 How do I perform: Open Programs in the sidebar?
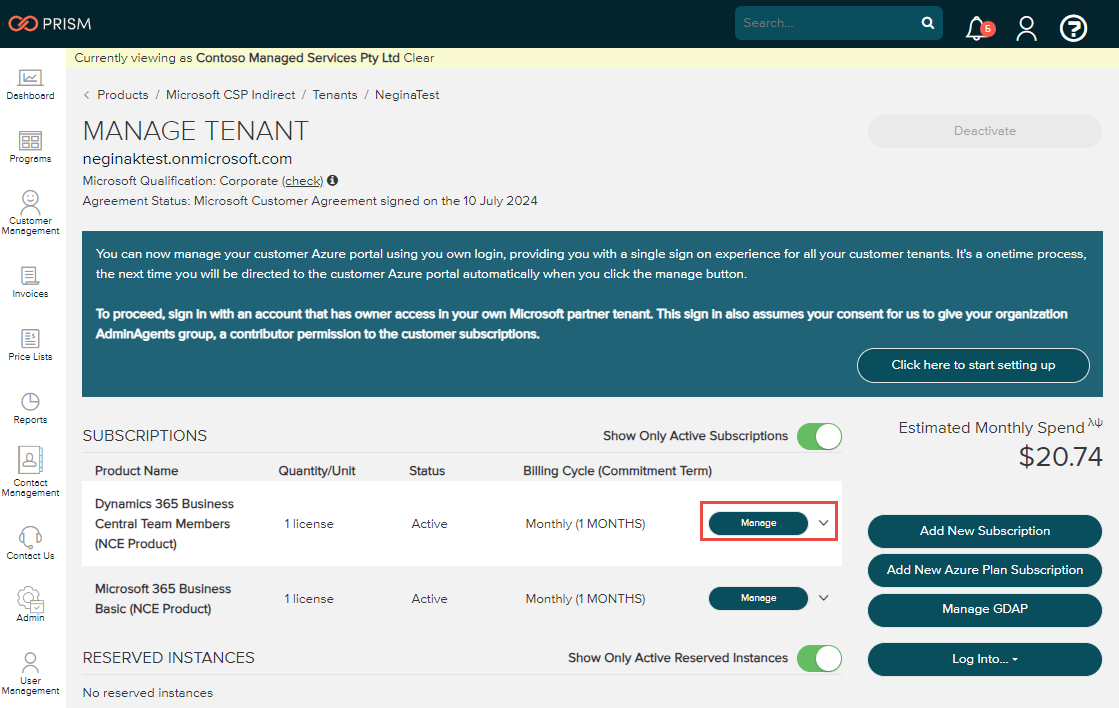tap(31, 147)
